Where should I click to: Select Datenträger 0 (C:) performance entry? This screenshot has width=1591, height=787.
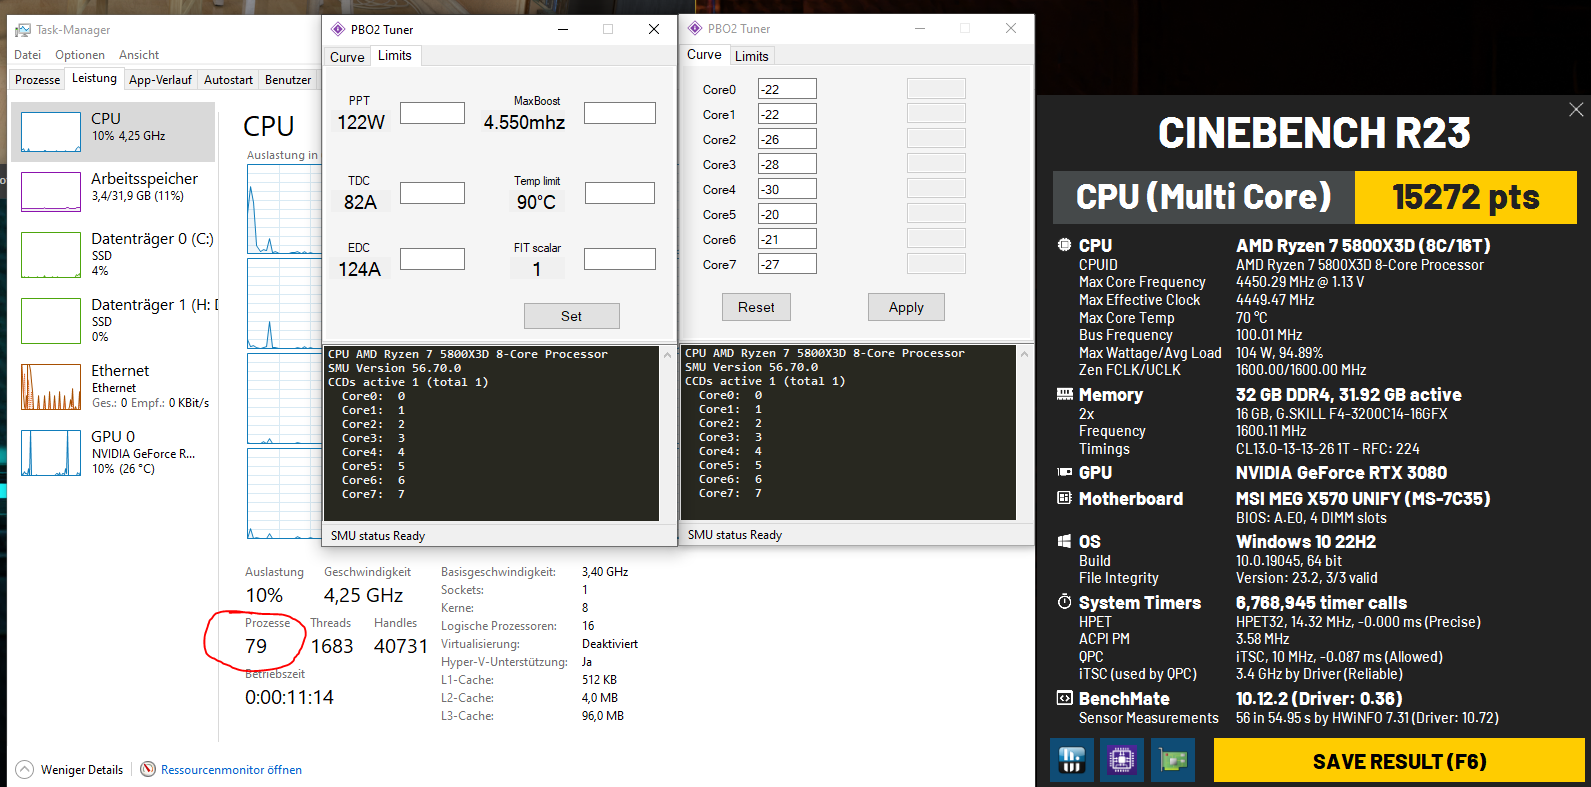tap(113, 254)
